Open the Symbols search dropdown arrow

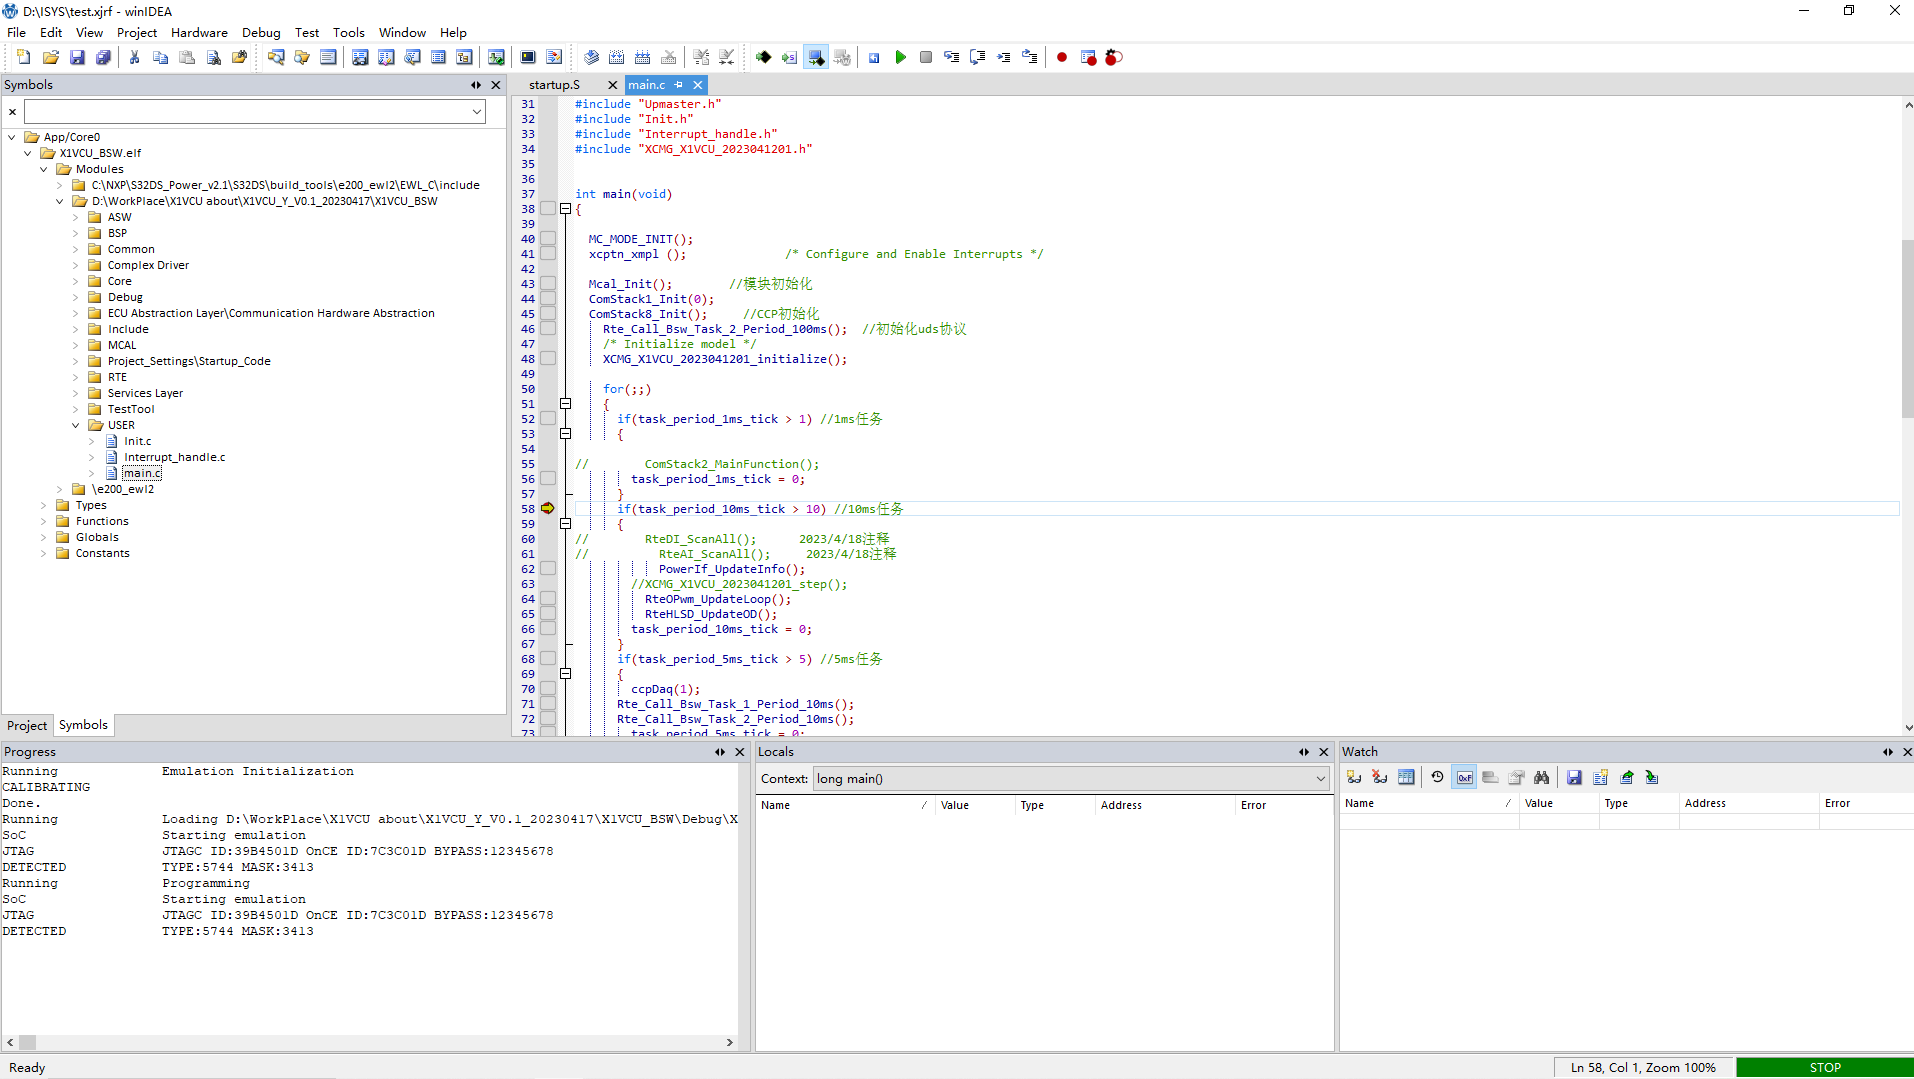point(477,112)
